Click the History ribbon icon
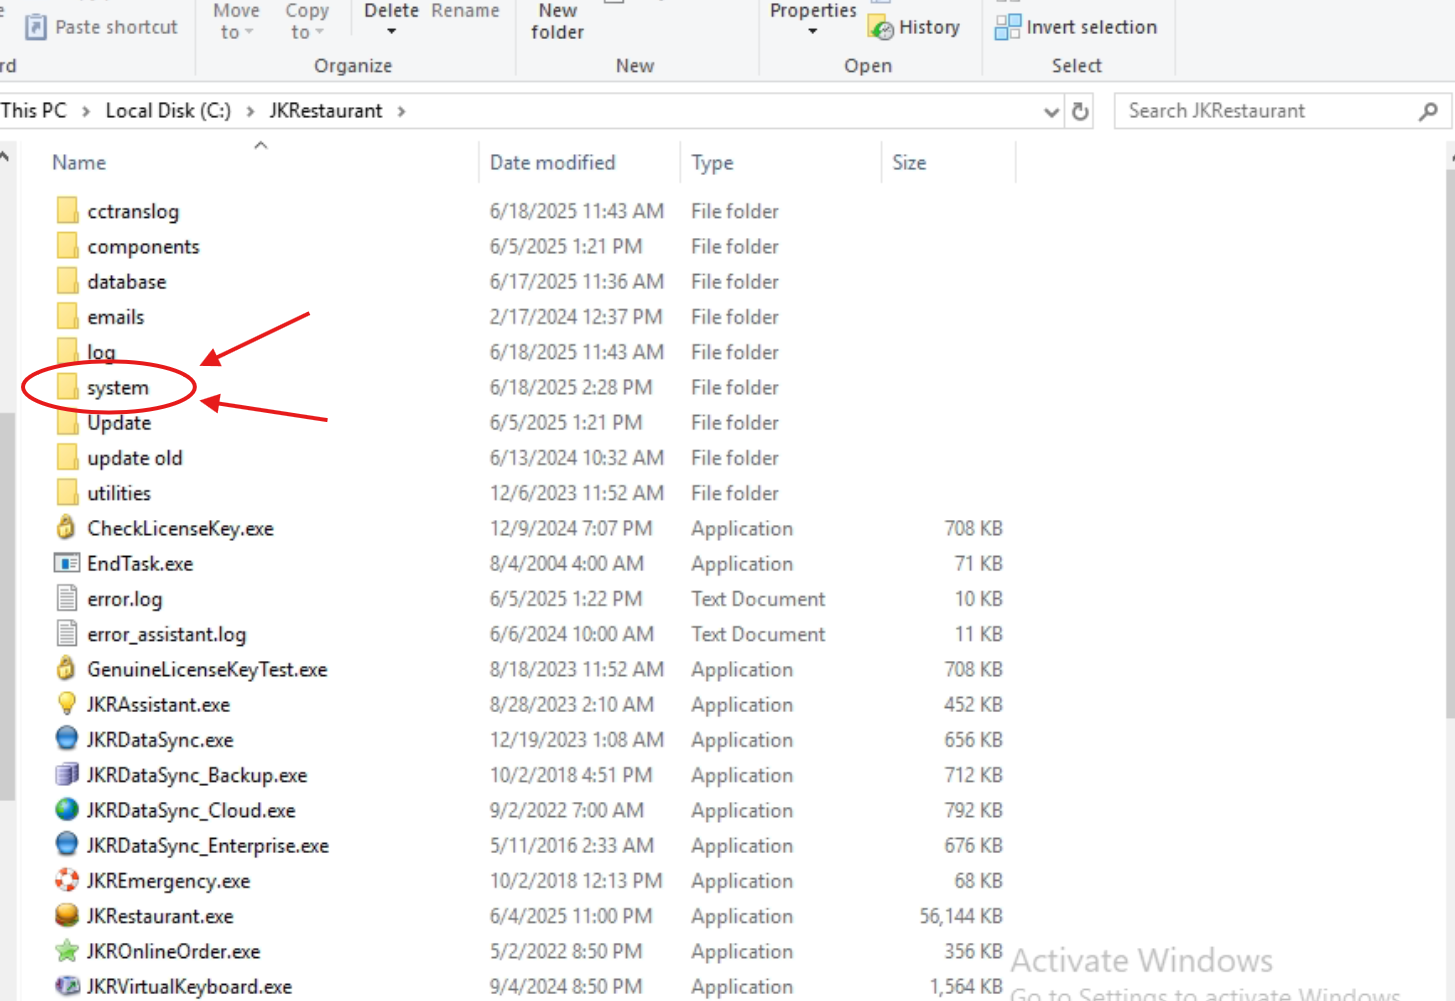Image resolution: width=1455 pixels, height=1001 pixels. (x=881, y=28)
